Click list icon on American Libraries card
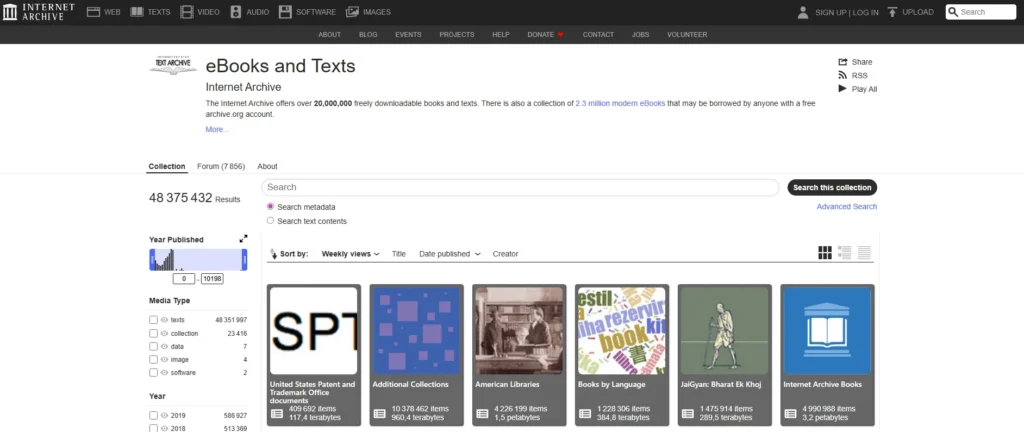This screenshot has height=432, width=1024. (x=483, y=413)
